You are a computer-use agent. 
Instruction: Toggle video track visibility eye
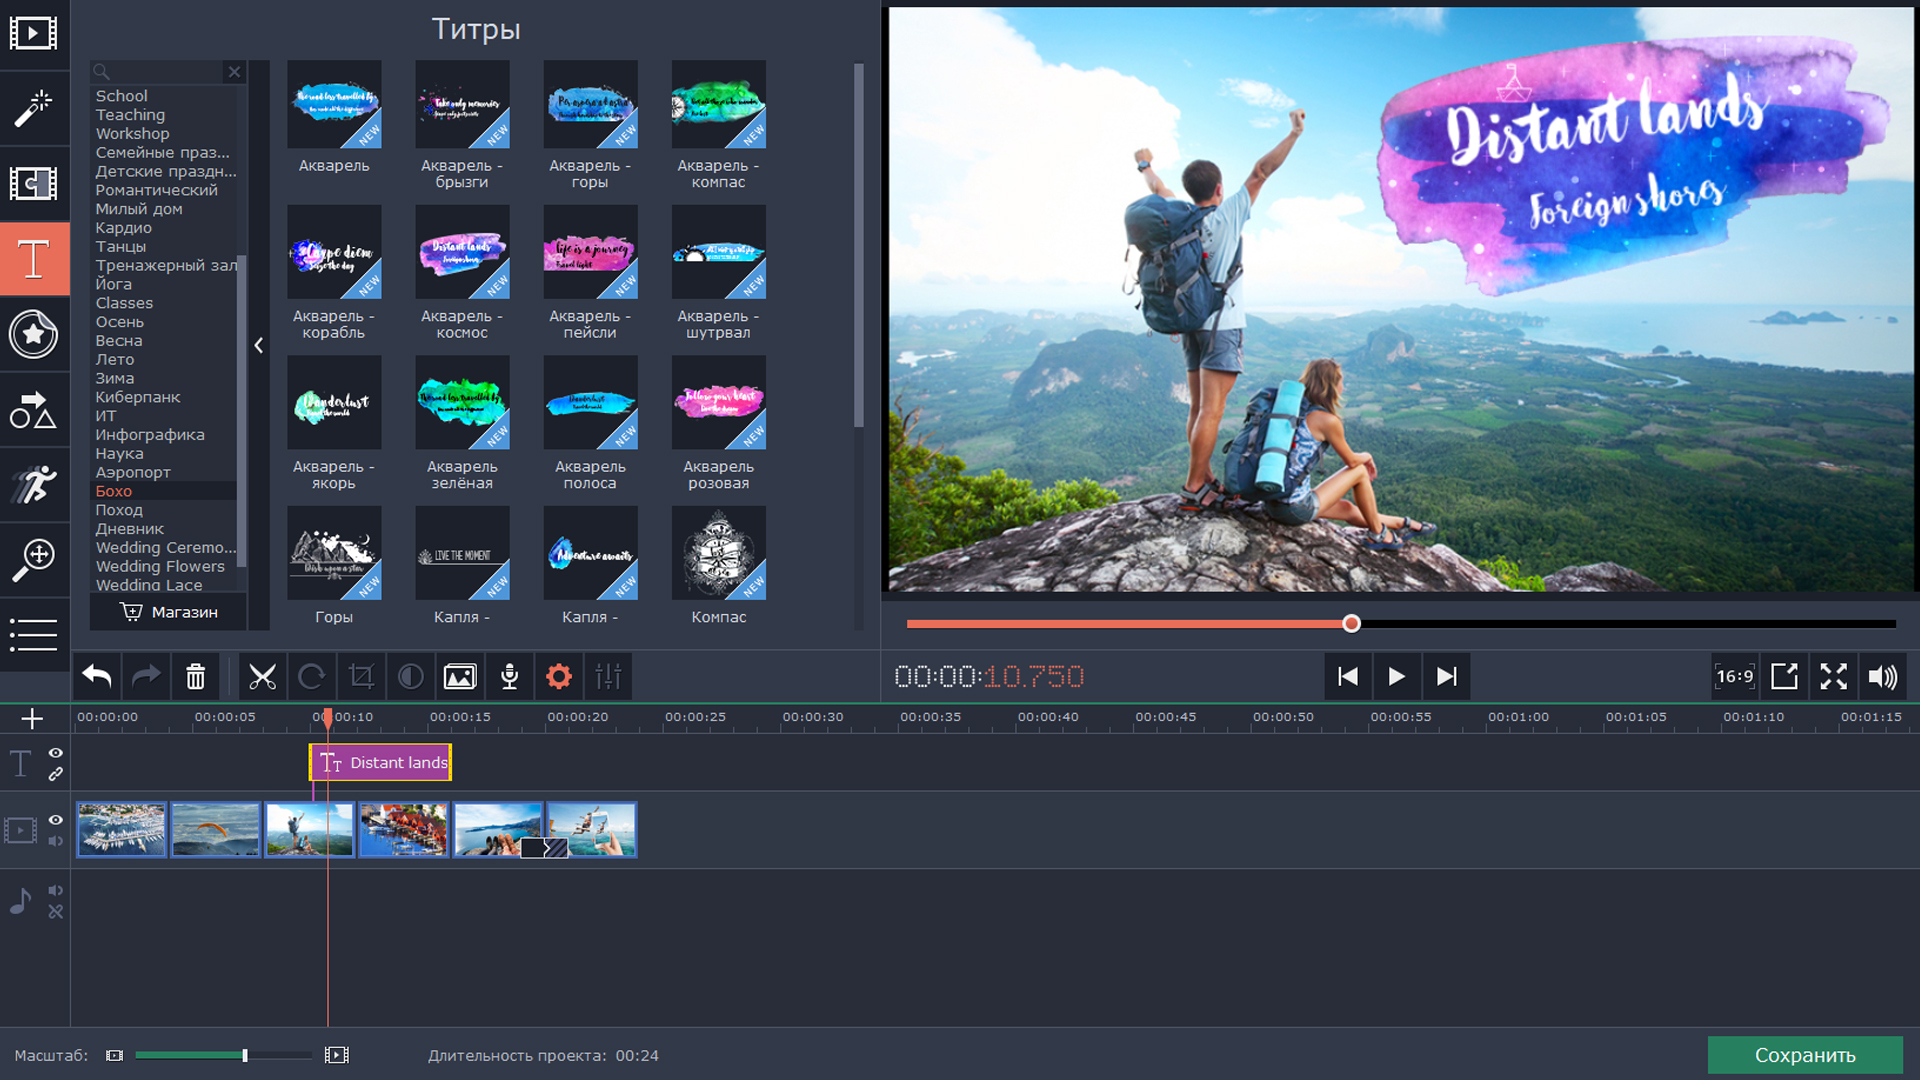click(56, 820)
